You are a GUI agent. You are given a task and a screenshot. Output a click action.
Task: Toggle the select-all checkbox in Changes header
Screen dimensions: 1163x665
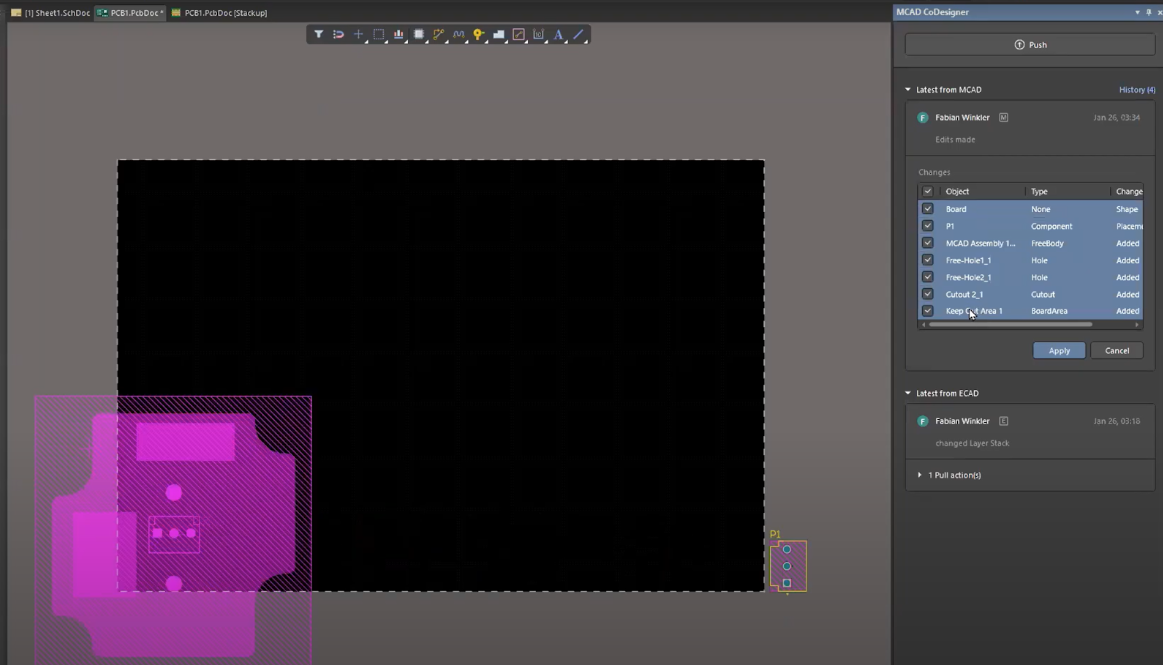928,191
